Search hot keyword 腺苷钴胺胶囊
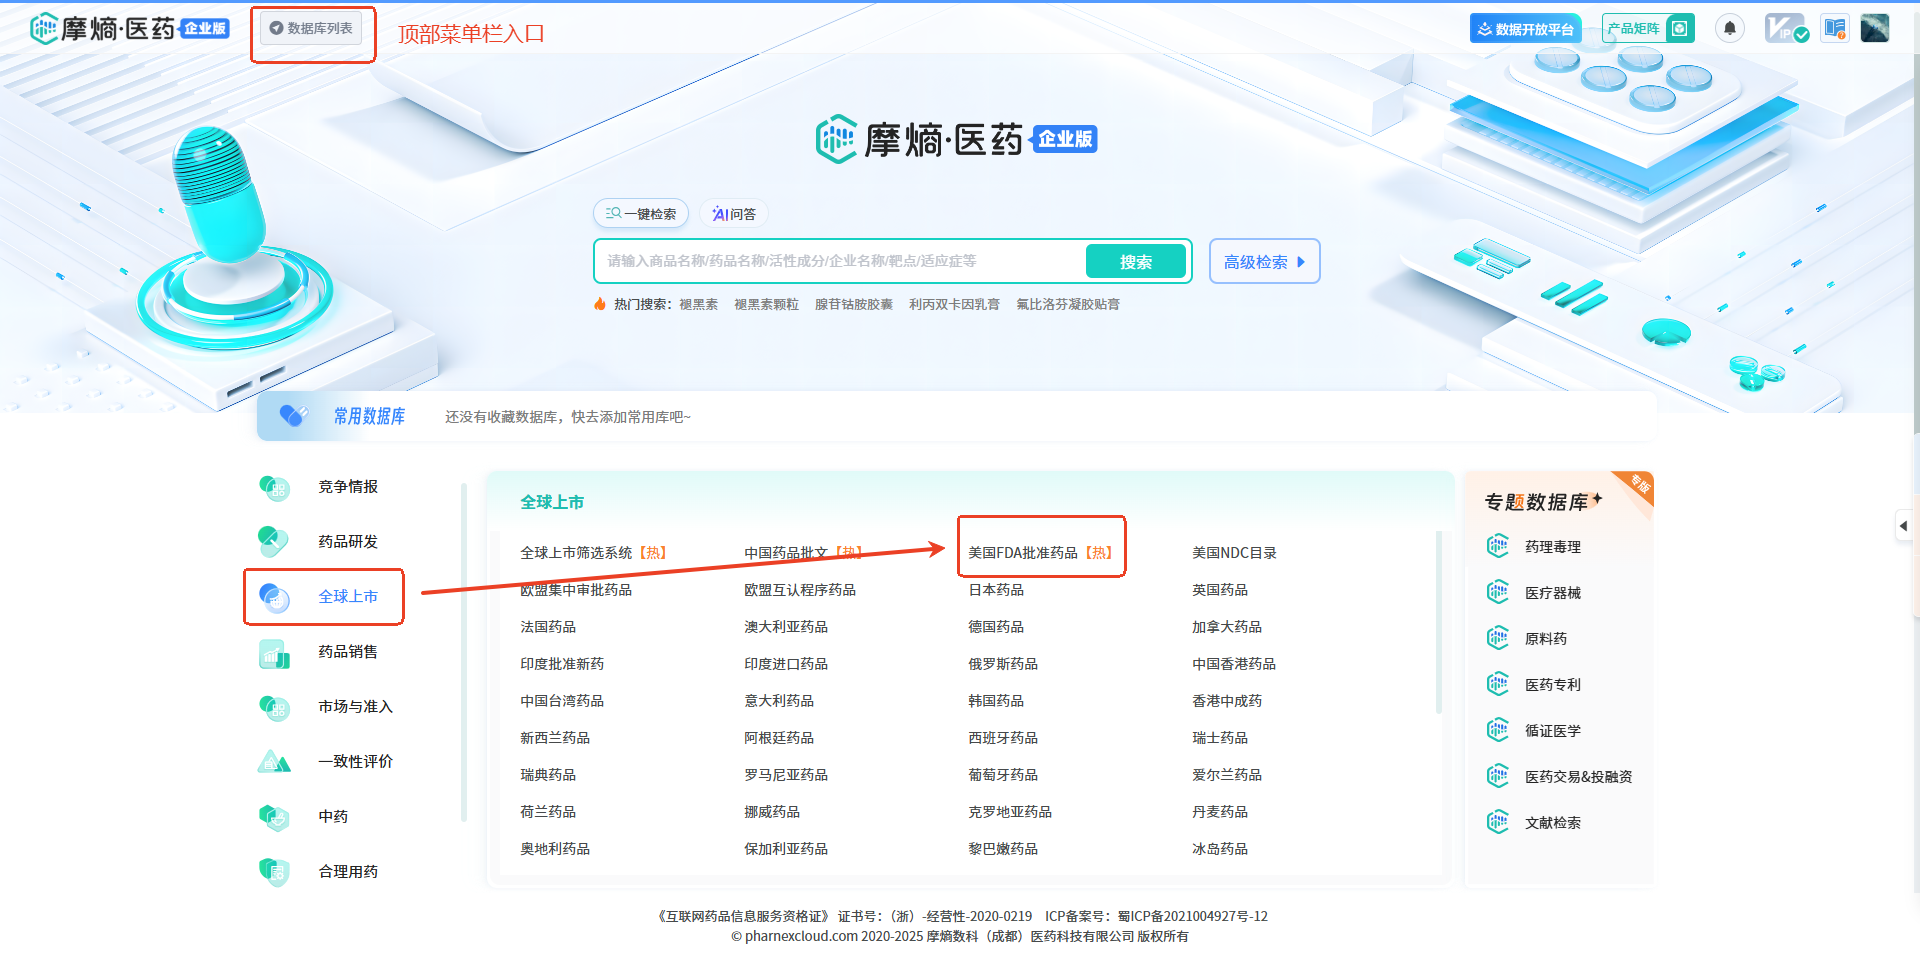Image resolution: width=1920 pixels, height=953 pixels. point(853,304)
